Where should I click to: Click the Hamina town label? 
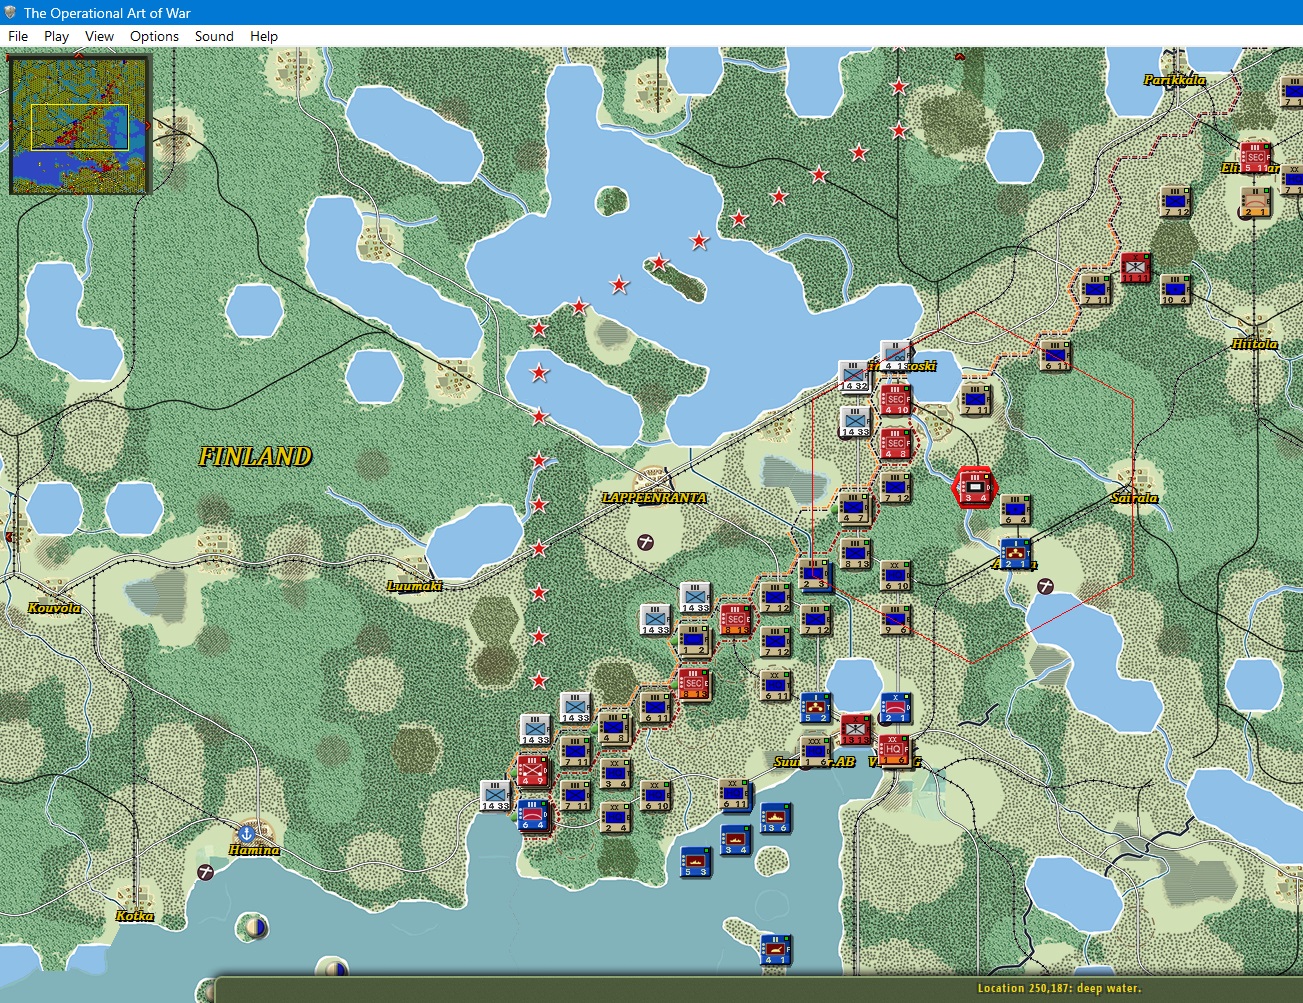[254, 850]
